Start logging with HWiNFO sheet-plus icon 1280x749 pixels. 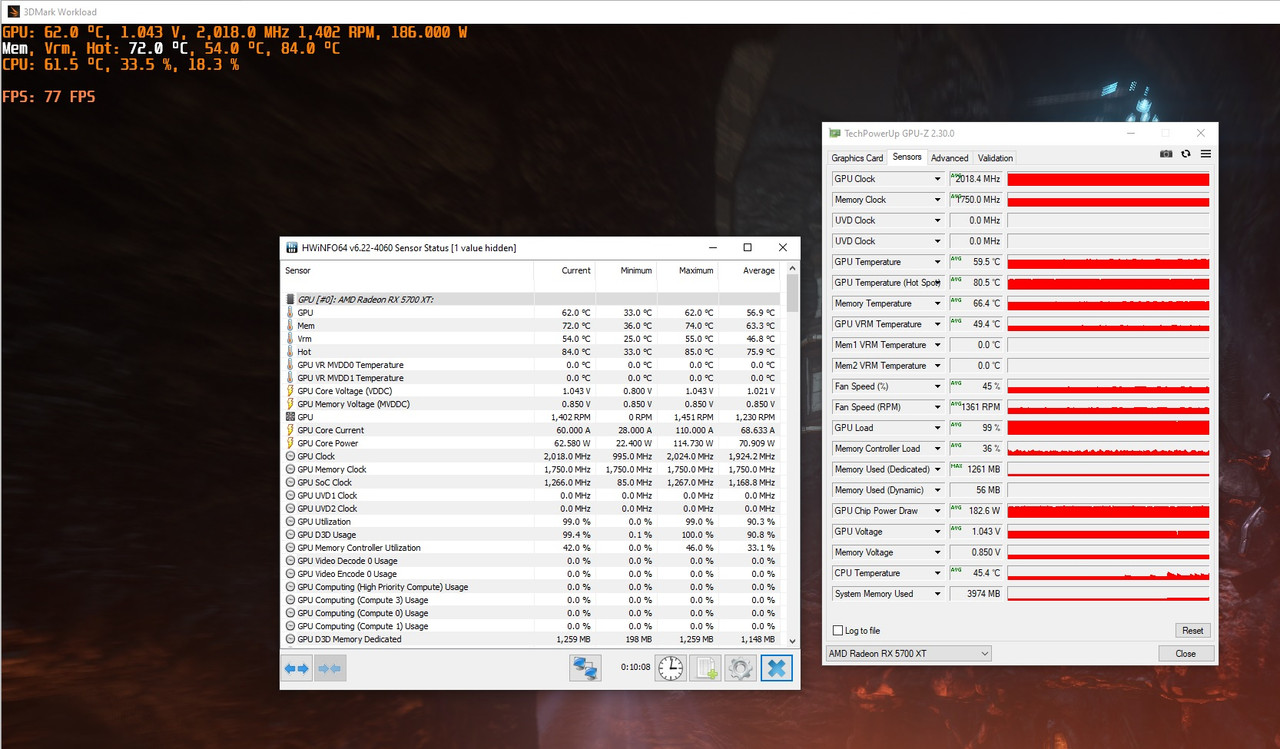pos(706,668)
